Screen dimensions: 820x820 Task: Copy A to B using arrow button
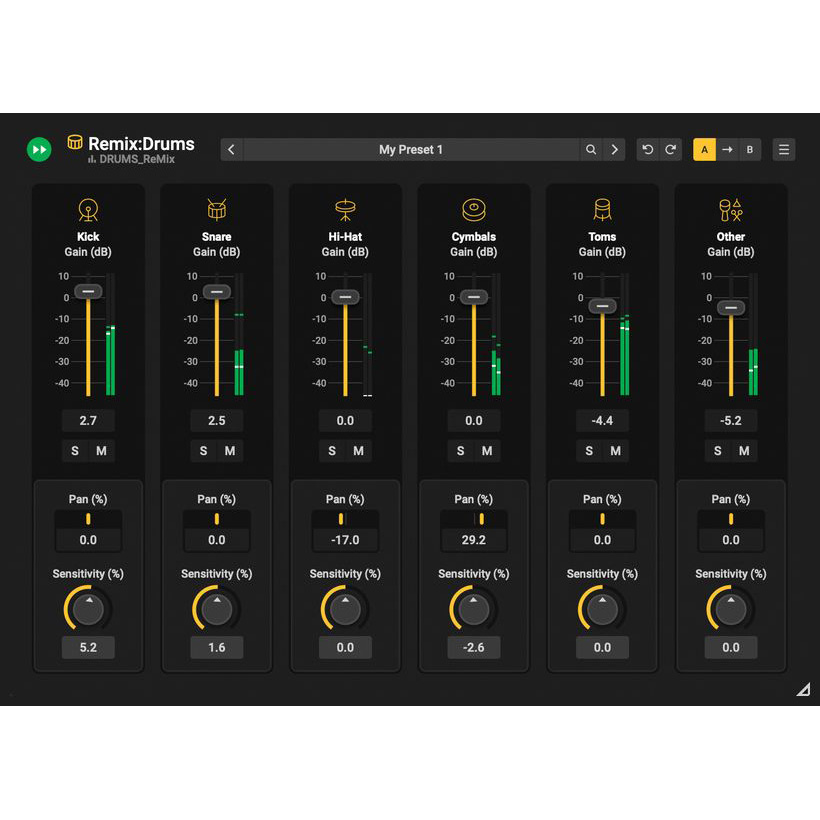(x=727, y=150)
